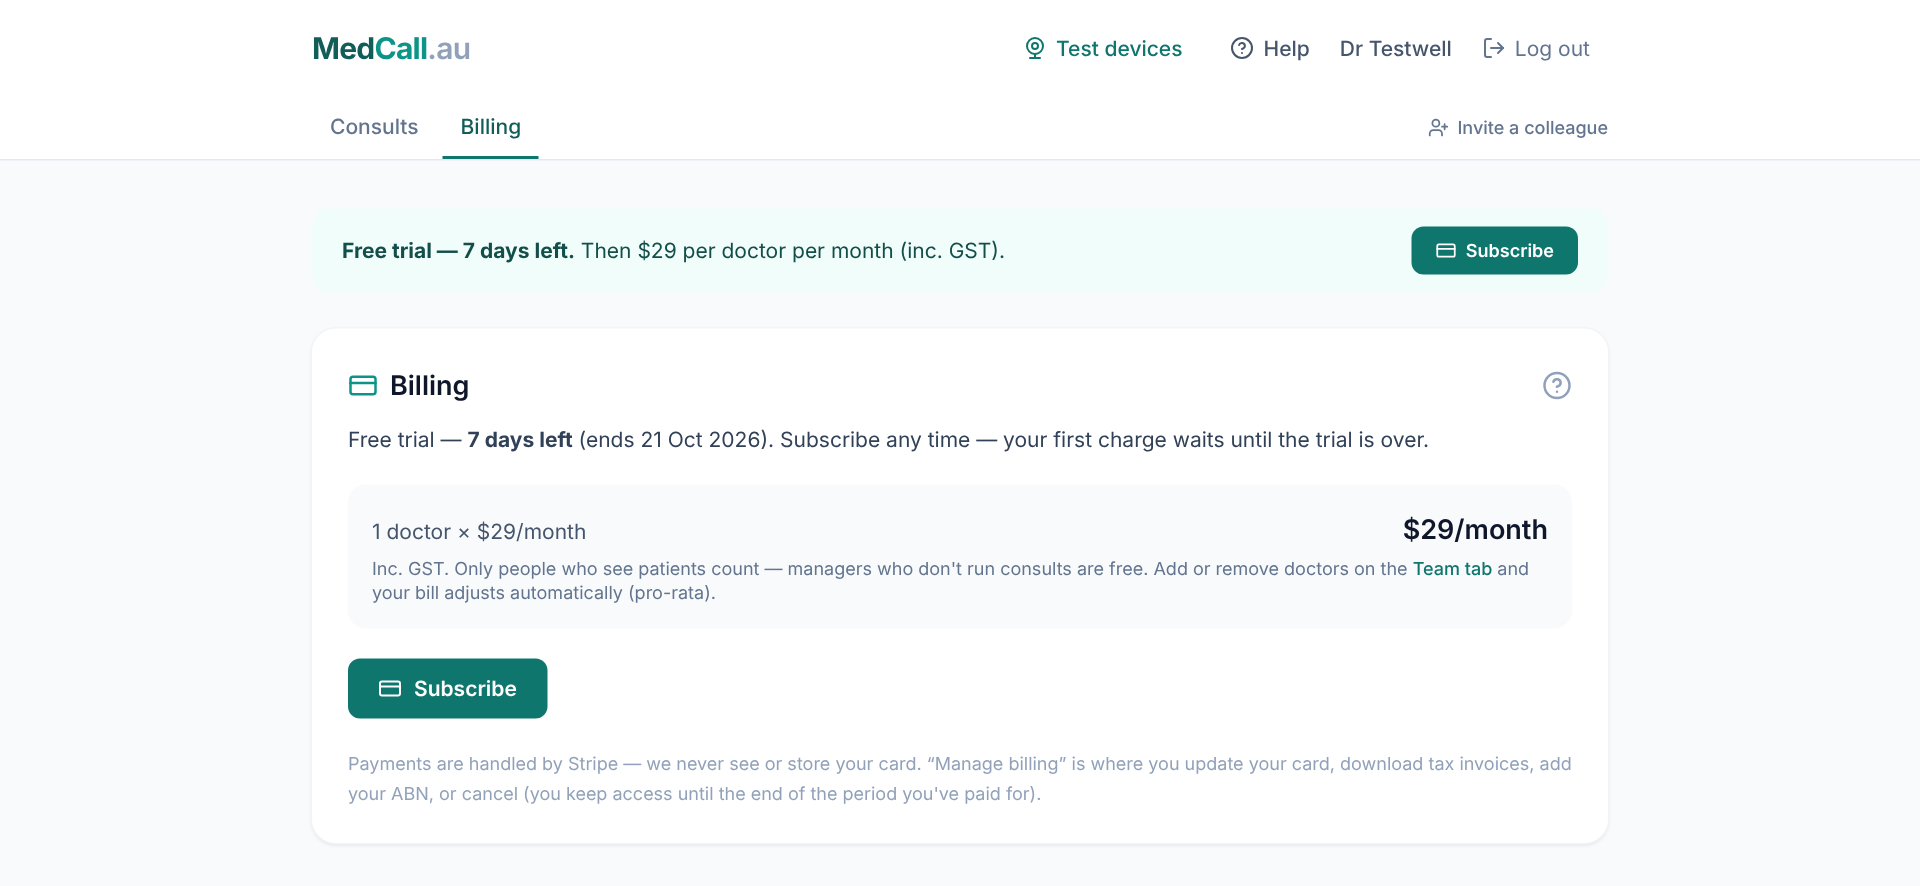Open the billing card help circle icon
This screenshot has height=886, width=1920.
tap(1557, 385)
